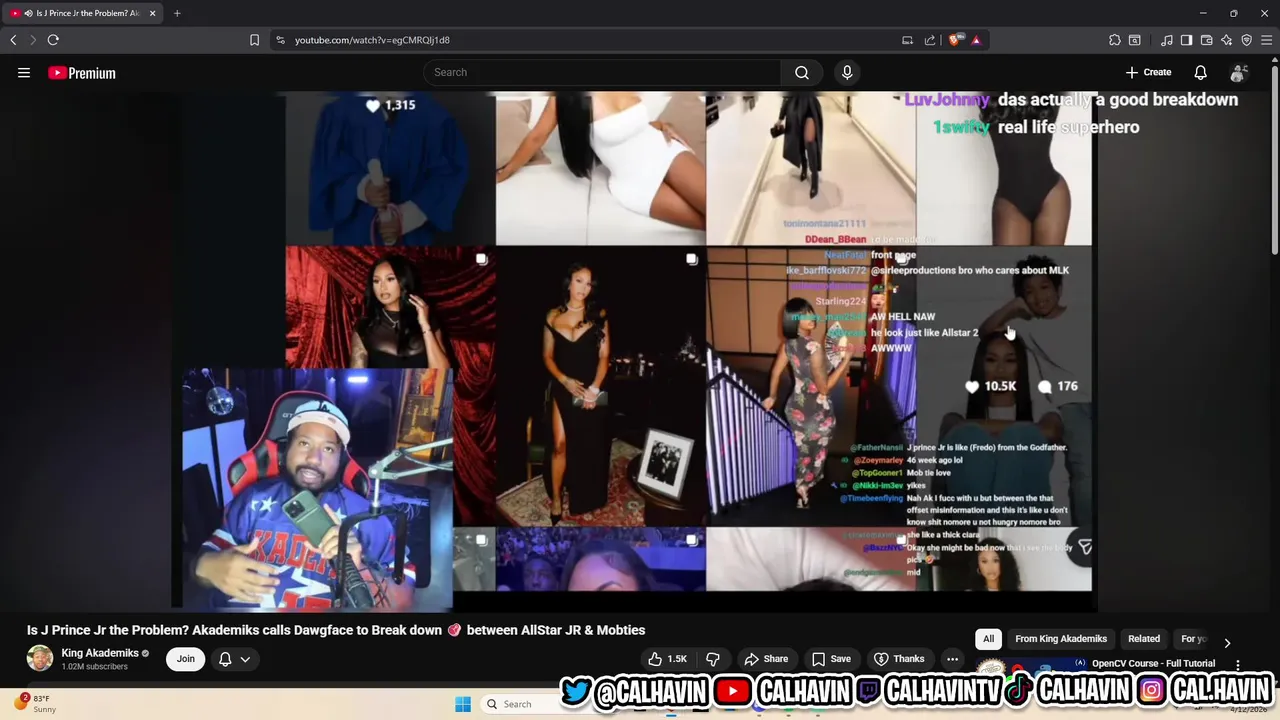Open the King Akademiks channel name

pyautogui.click(x=100, y=653)
